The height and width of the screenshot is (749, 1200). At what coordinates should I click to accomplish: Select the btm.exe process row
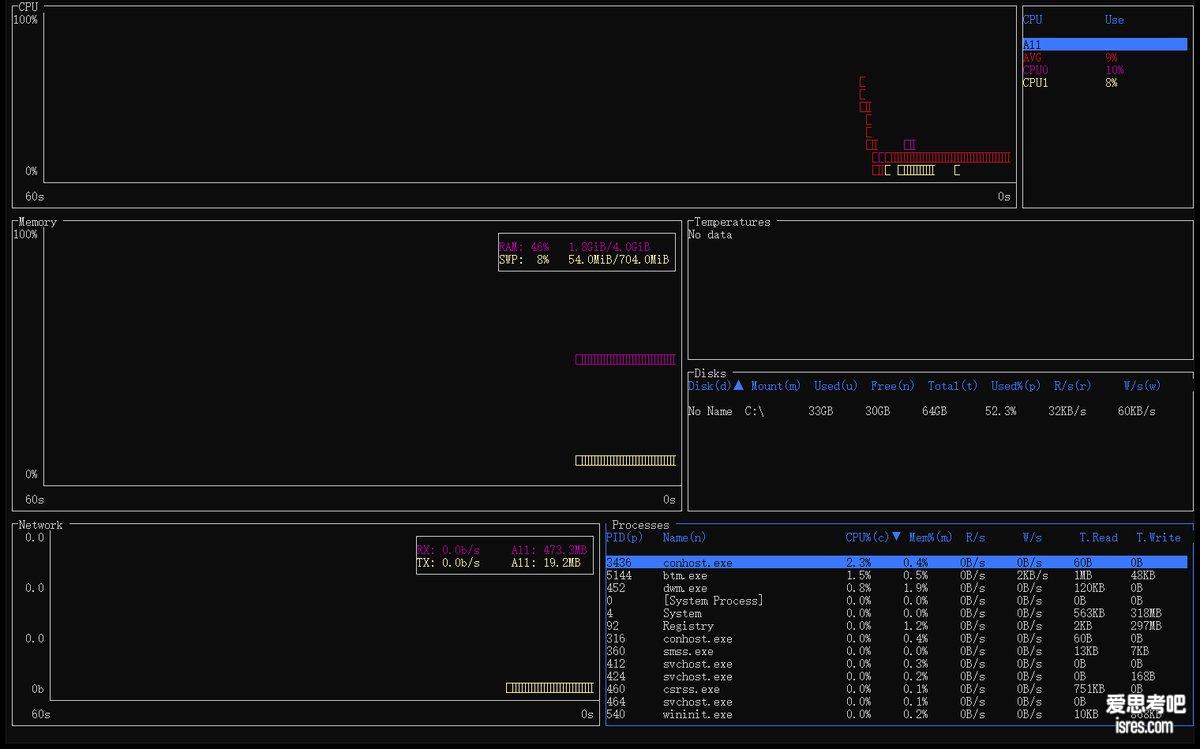[x=896, y=576]
